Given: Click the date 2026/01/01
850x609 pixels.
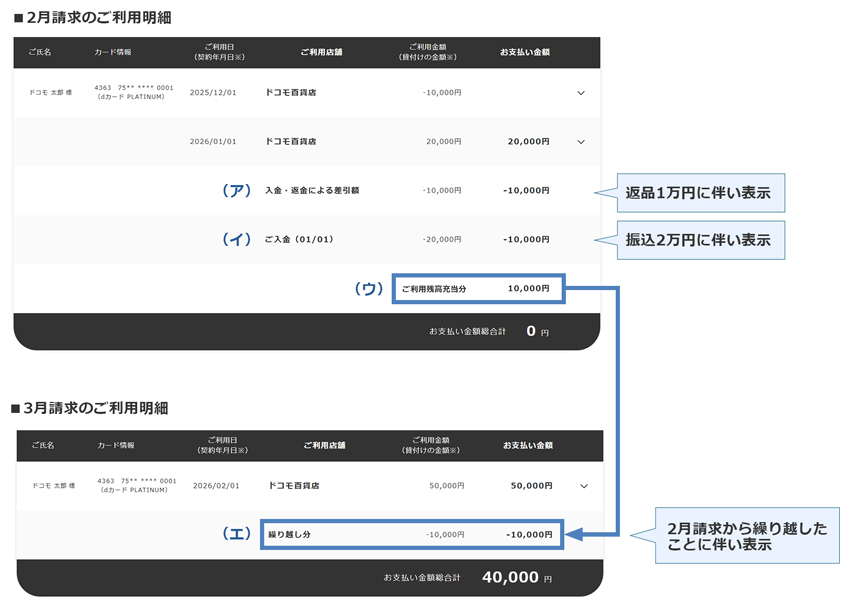Looking at the screenshot, I should coord(213,142).
